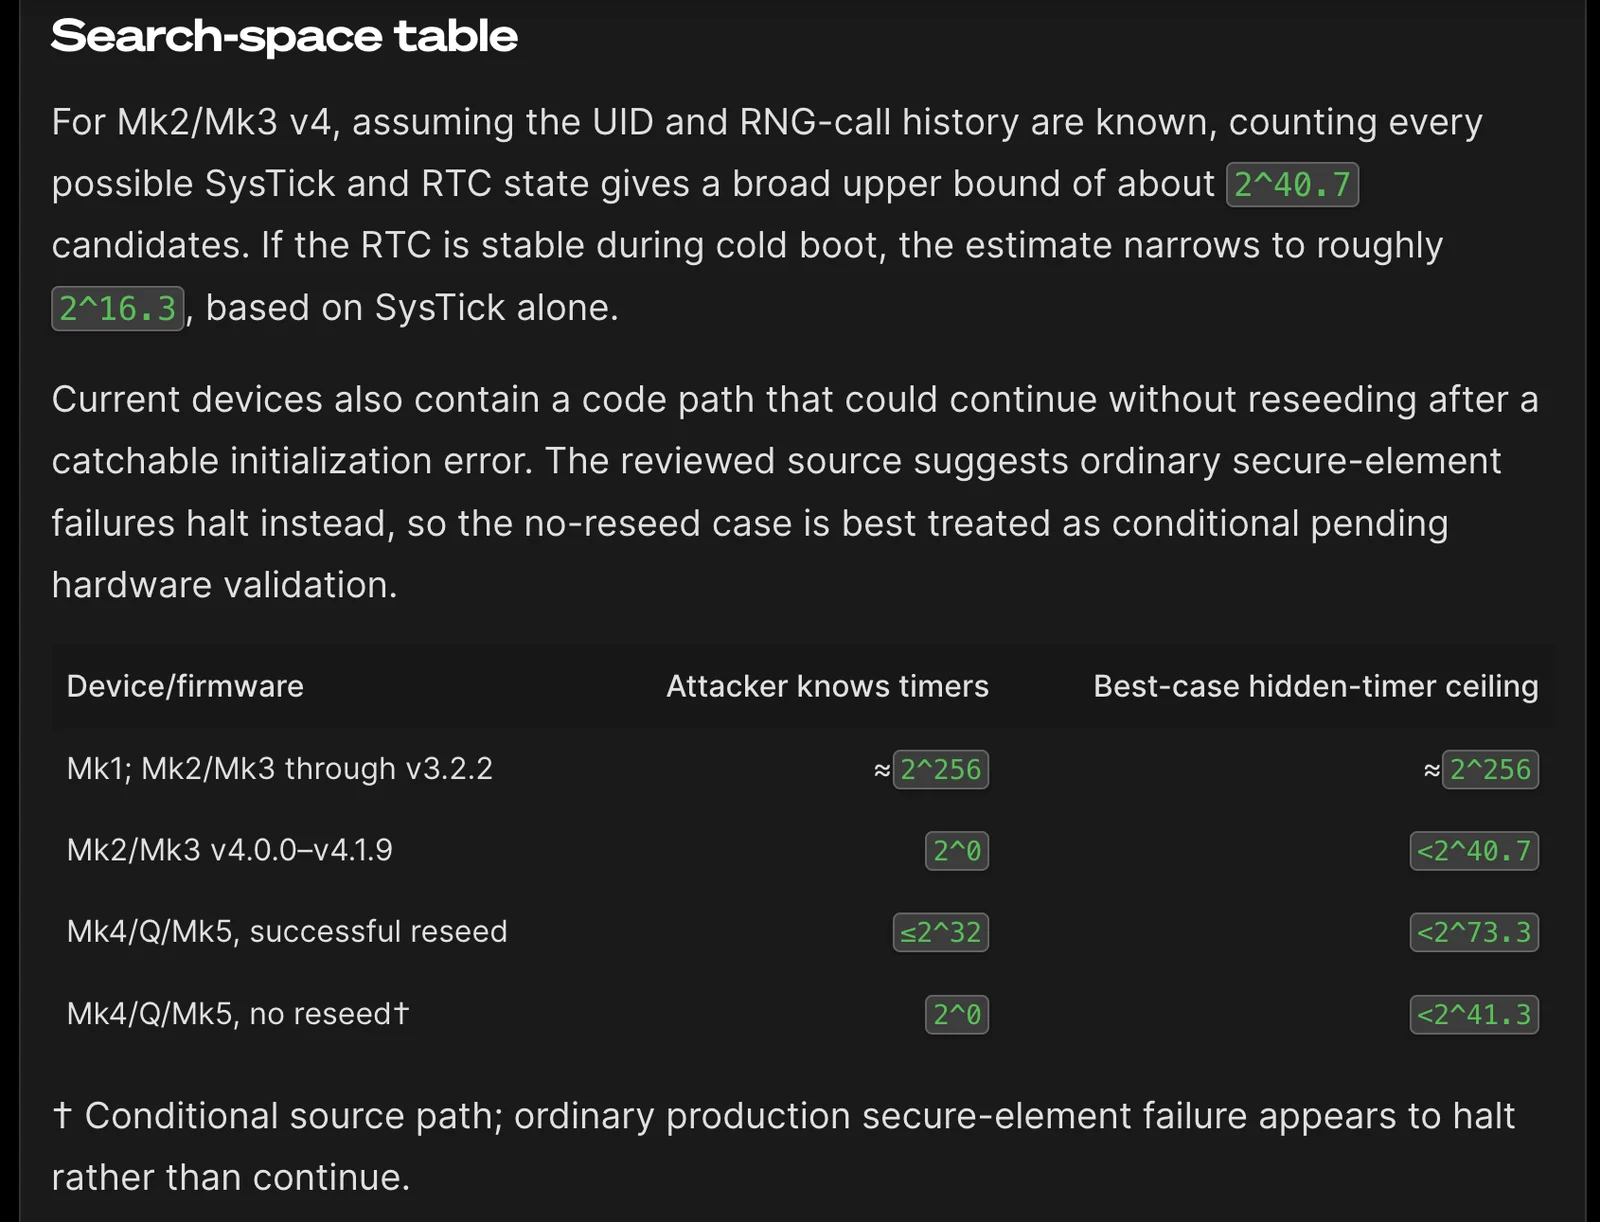
Task: Click the 'Mk4/Q/Mk5, successful reseed' row label
Action: tap(287, 931)
